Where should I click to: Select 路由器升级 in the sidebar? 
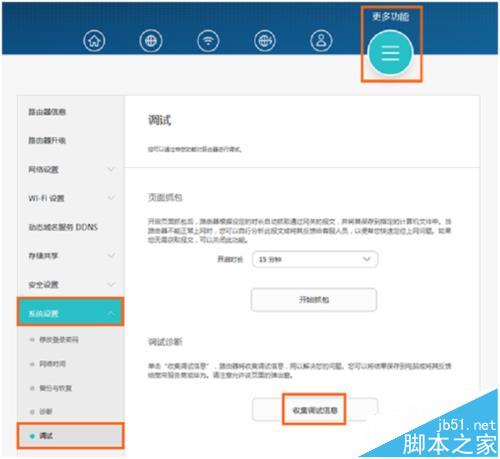tap(47, 140)
